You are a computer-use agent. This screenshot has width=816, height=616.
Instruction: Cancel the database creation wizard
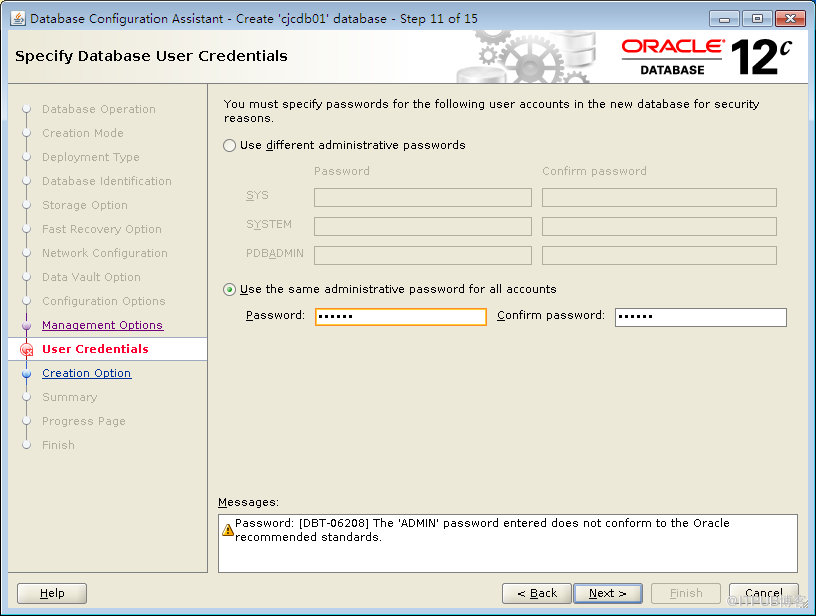763,594
